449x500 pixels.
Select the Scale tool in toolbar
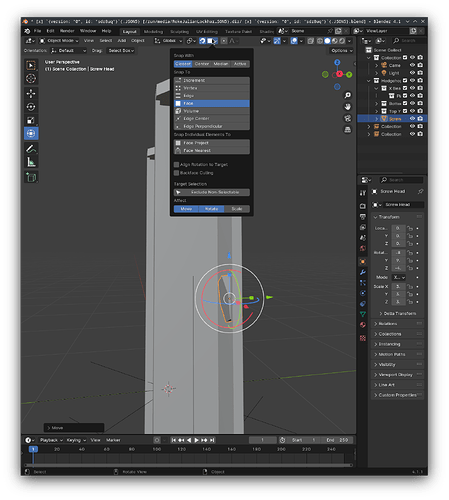tap(31, 120)
